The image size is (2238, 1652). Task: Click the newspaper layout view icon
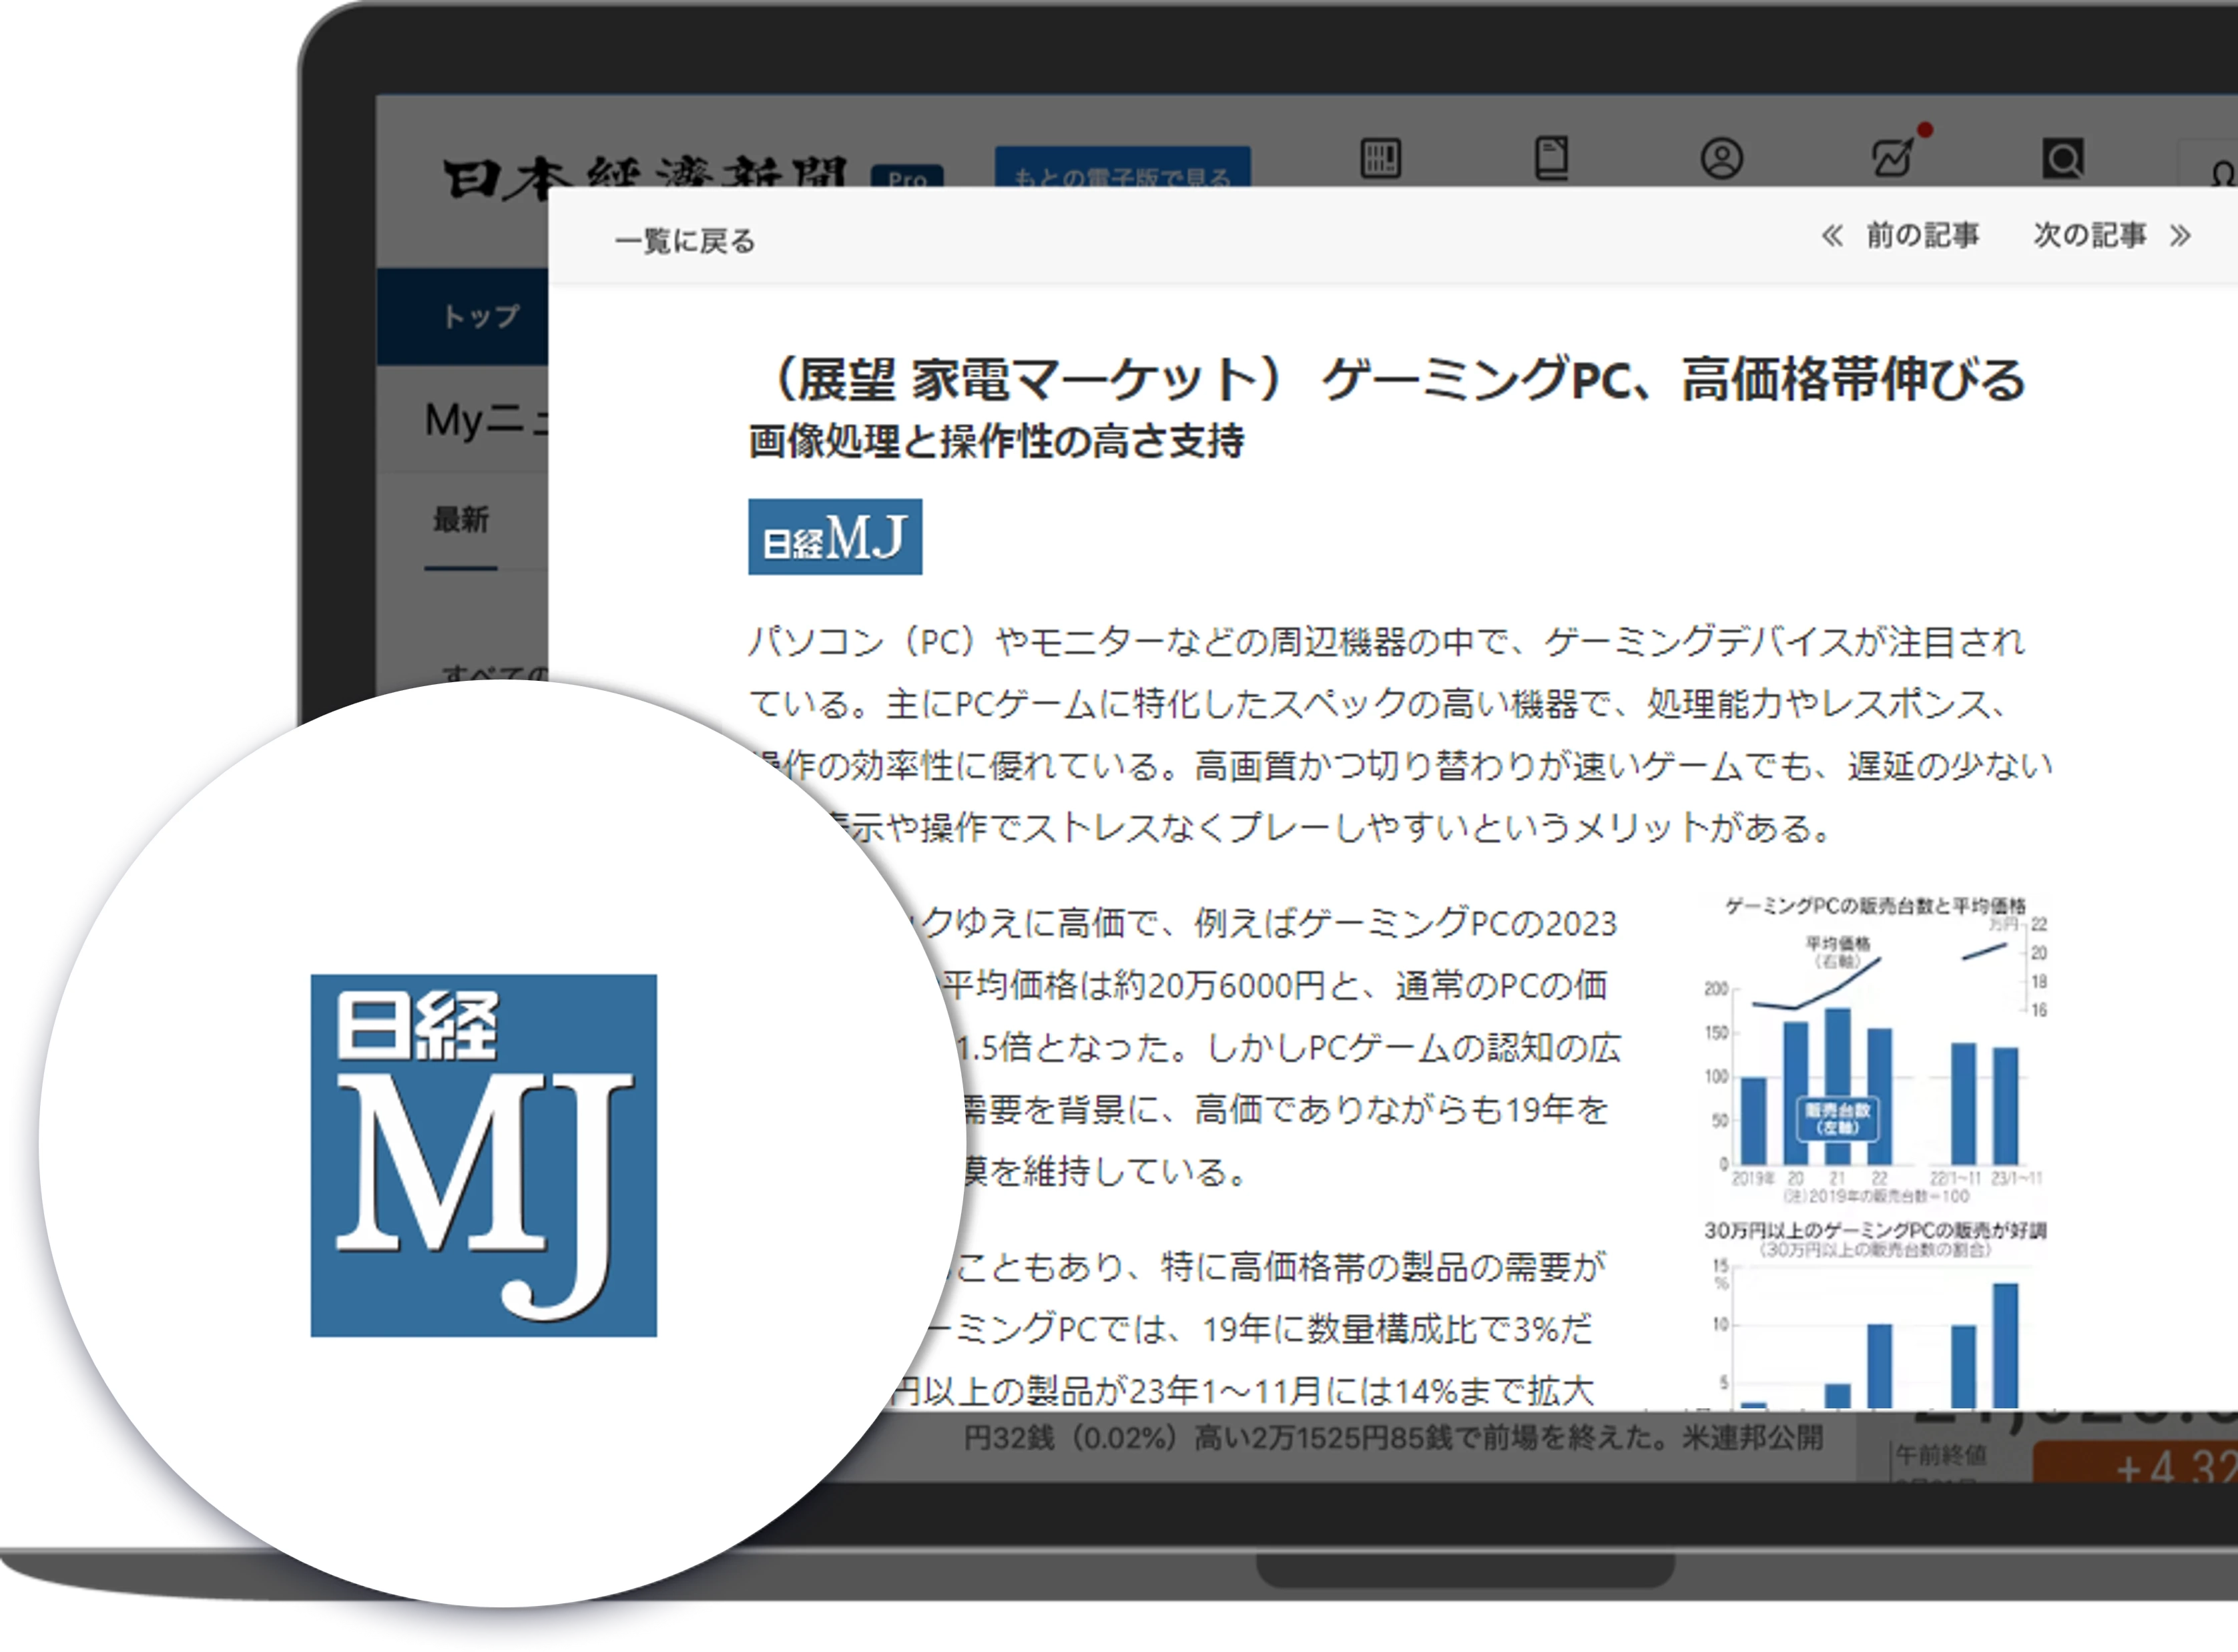click(x=1380, y=158)
